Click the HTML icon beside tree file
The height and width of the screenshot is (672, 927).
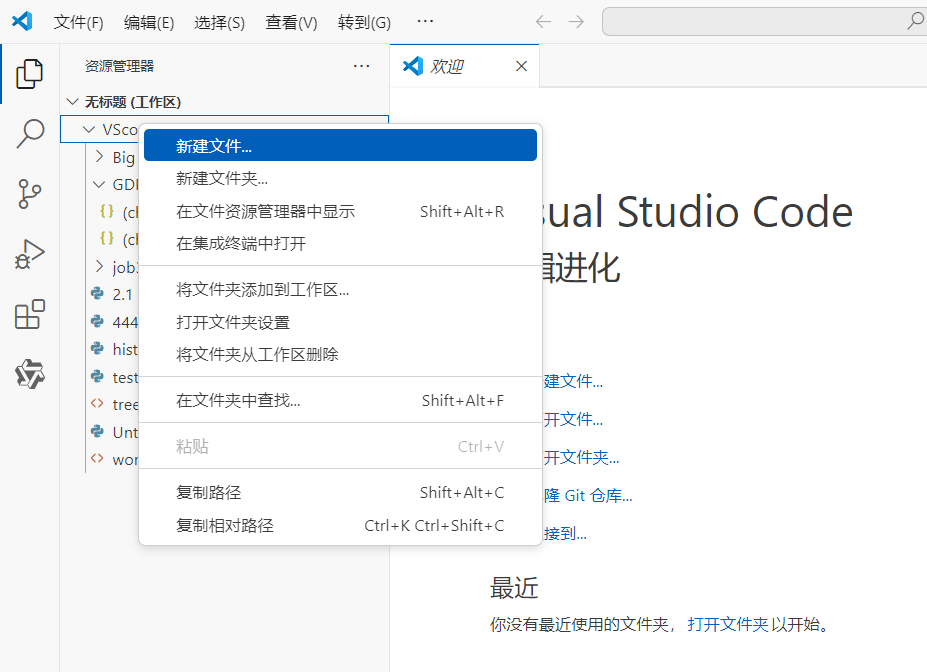98,404
